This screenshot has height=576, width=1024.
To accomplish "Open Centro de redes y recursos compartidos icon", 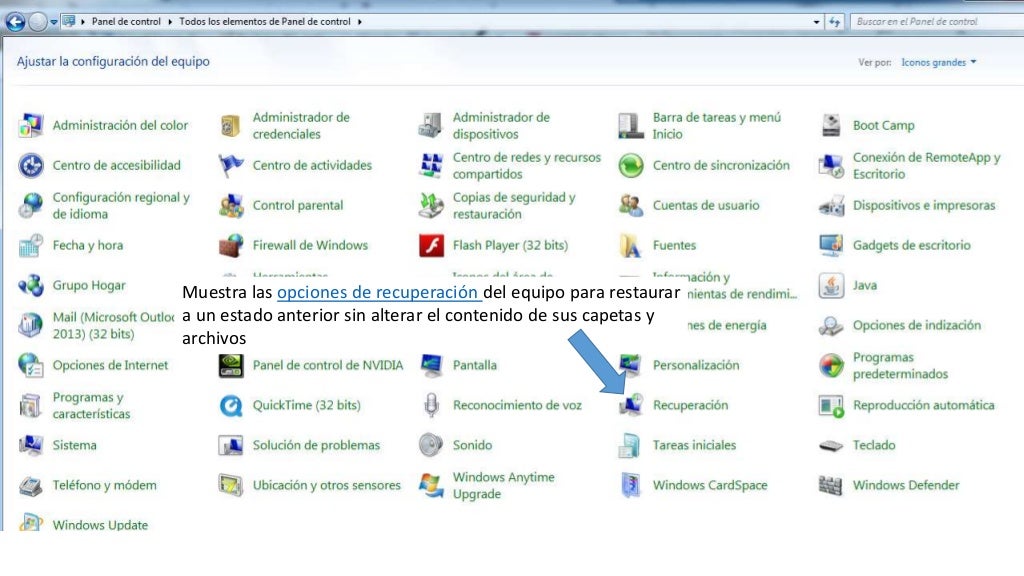I will pyautogui.click(x=430, y=166).
